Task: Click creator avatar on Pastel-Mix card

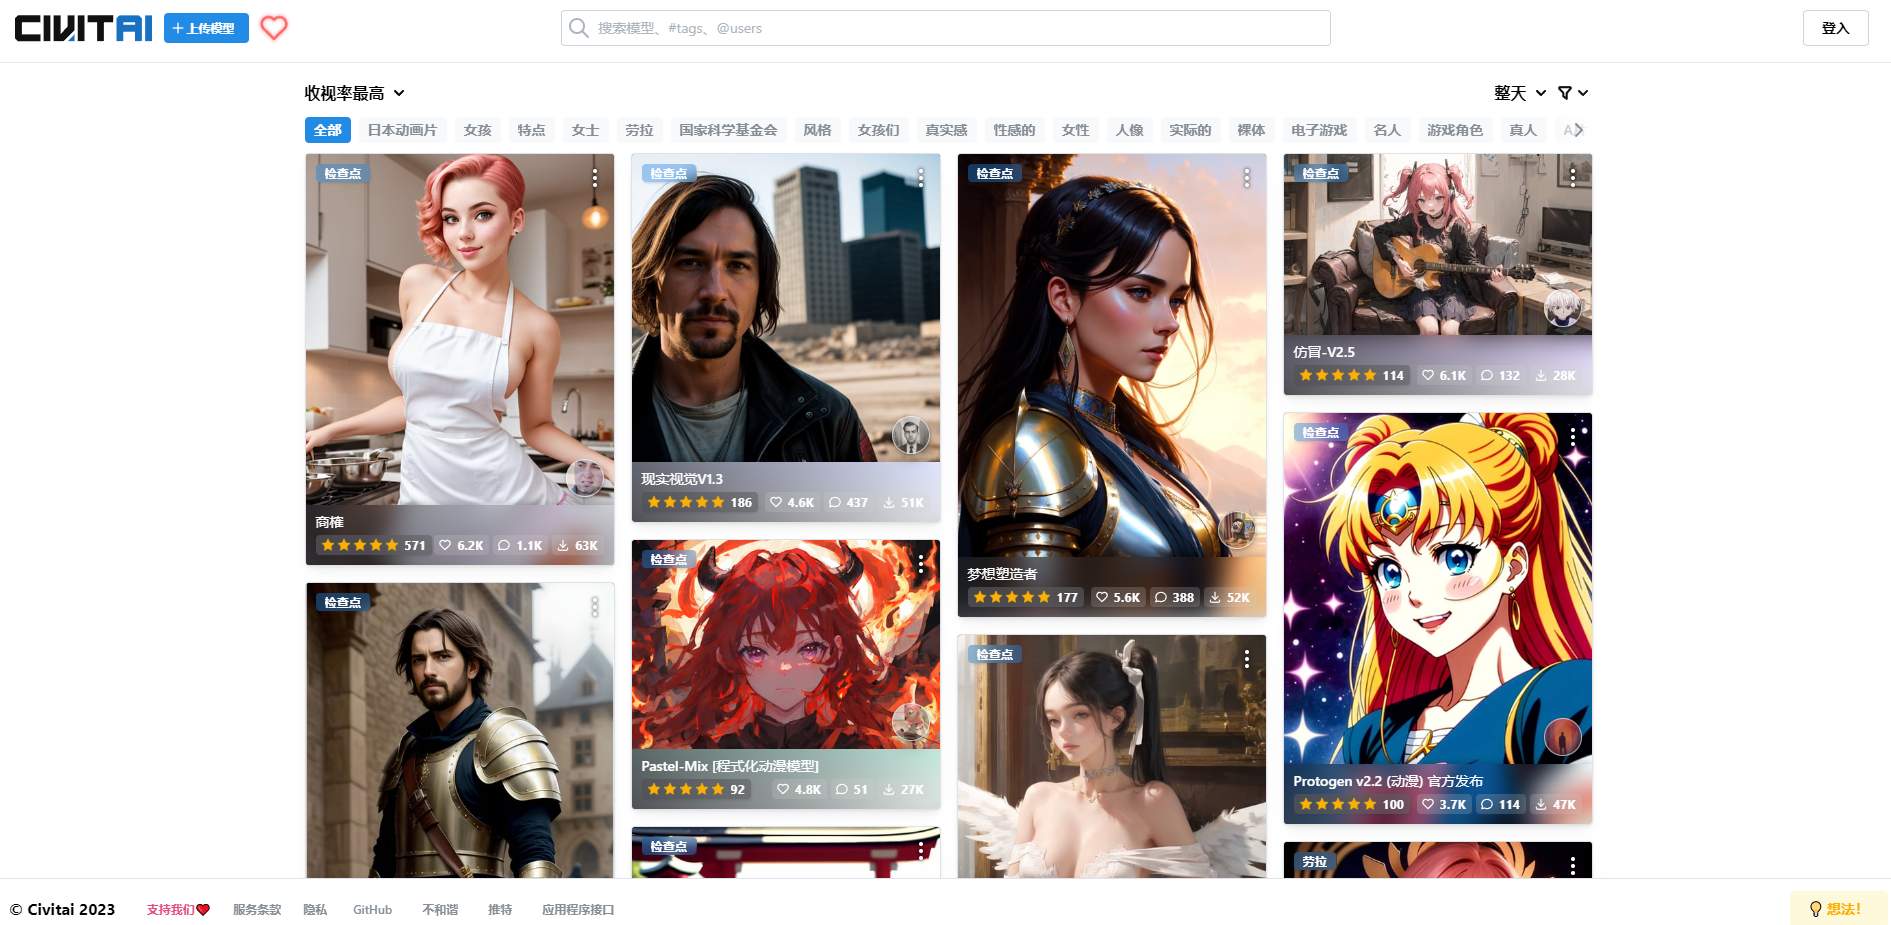Action: point(910,721)
